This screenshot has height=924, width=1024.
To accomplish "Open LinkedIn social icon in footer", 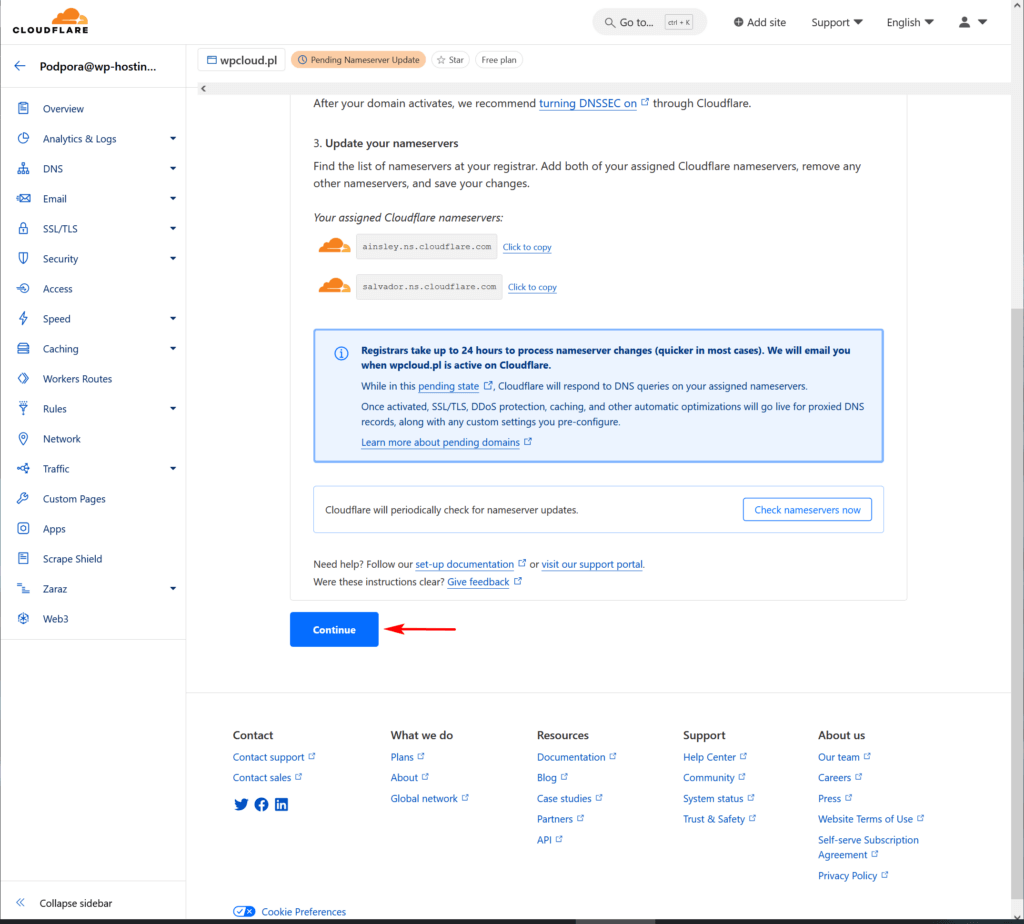I will pyautogui.click(x=281, y=804).
